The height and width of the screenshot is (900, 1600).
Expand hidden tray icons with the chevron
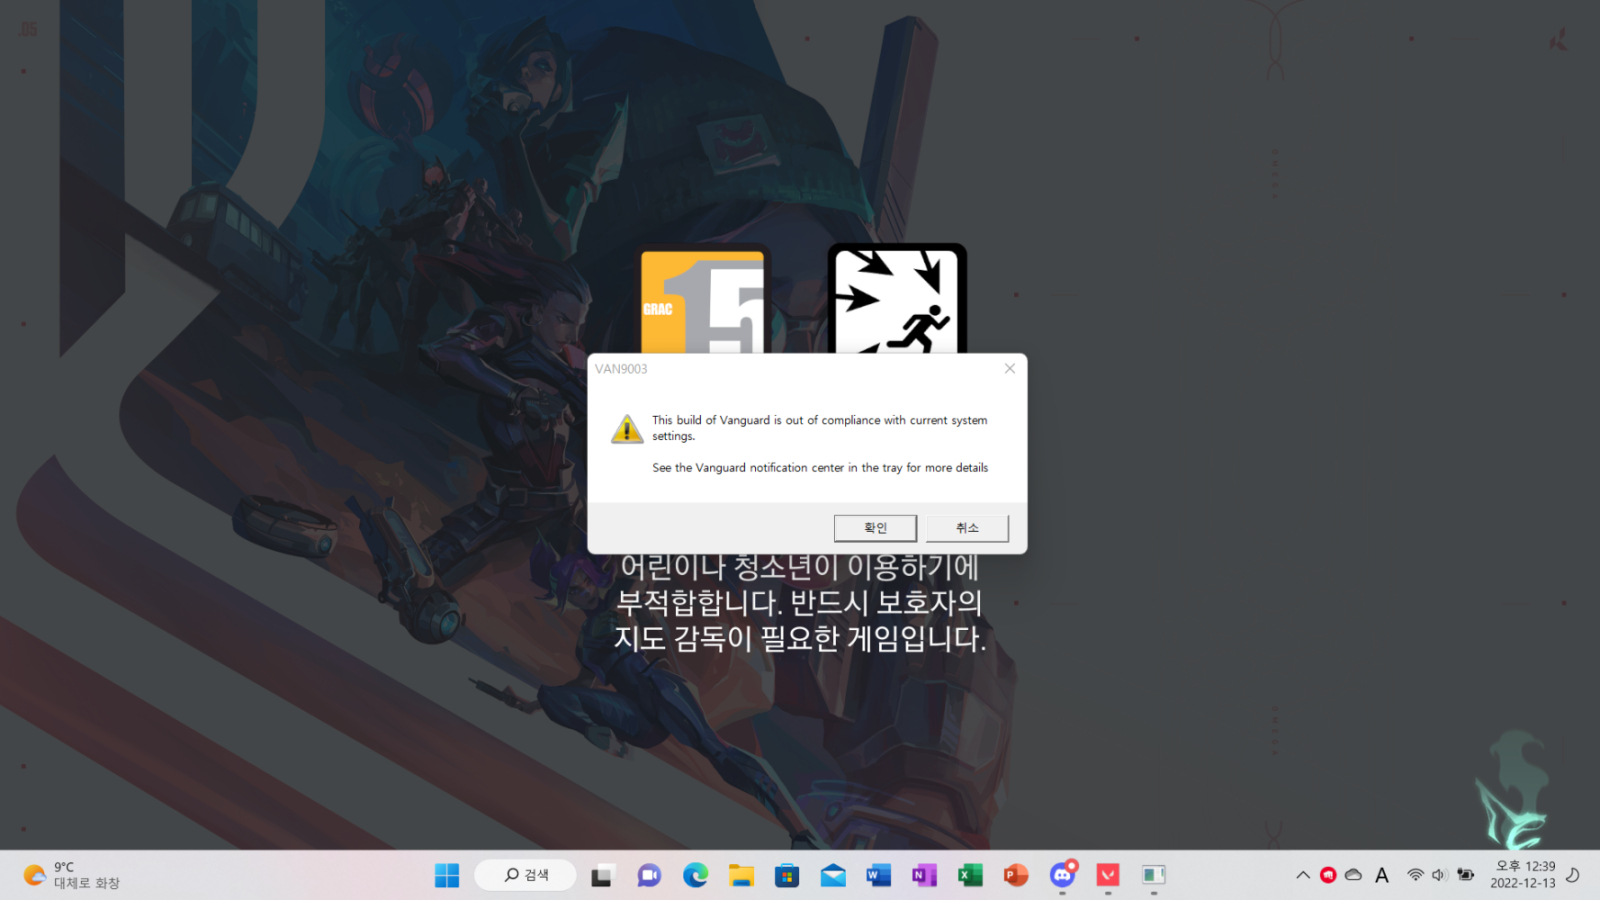1303,874
